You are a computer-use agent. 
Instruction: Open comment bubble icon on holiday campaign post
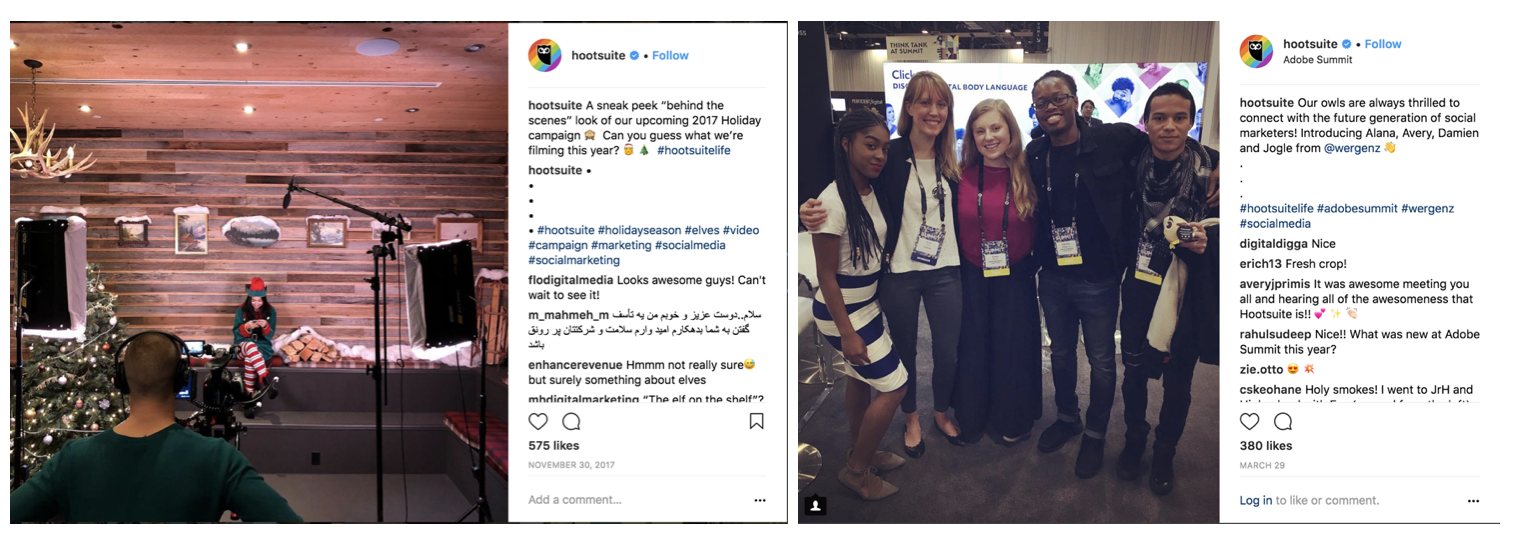point(571,421)
